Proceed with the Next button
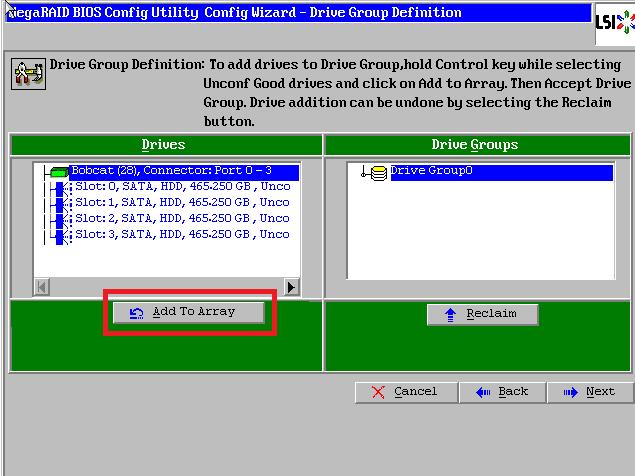This screenshot has width=635, height=476. (590, 392)
